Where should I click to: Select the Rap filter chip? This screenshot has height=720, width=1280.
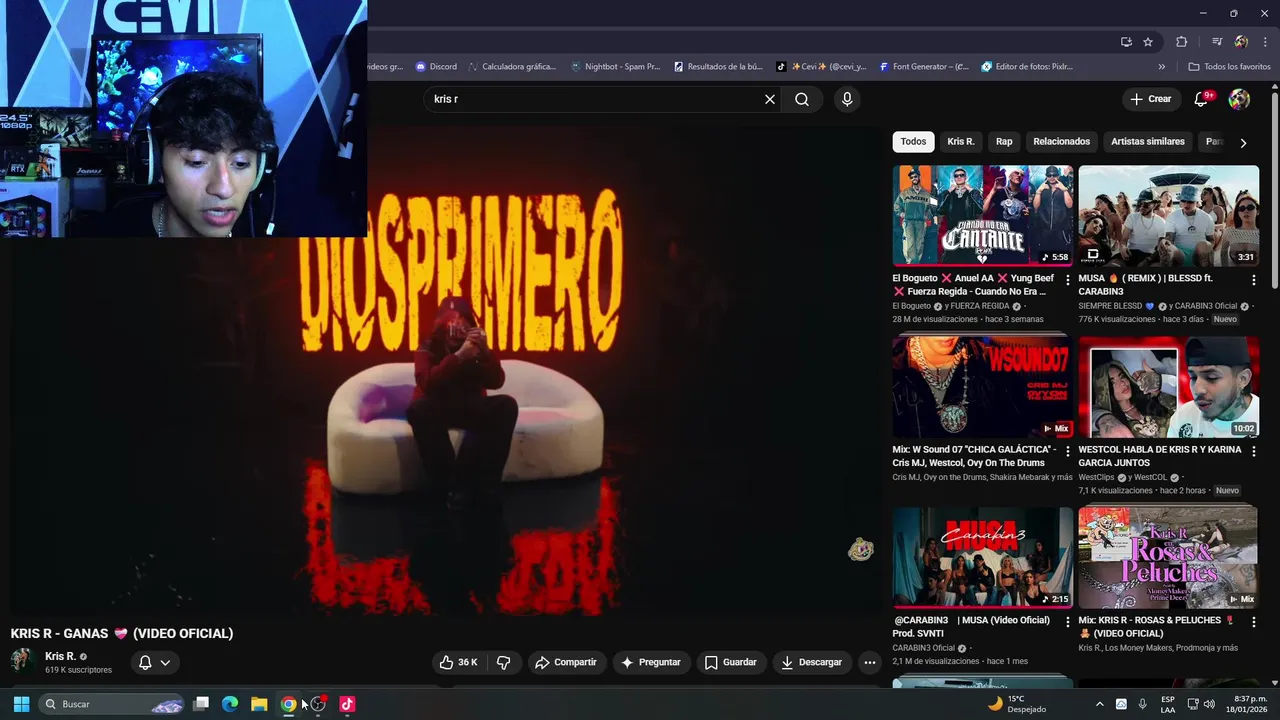tap(1004, 142)
